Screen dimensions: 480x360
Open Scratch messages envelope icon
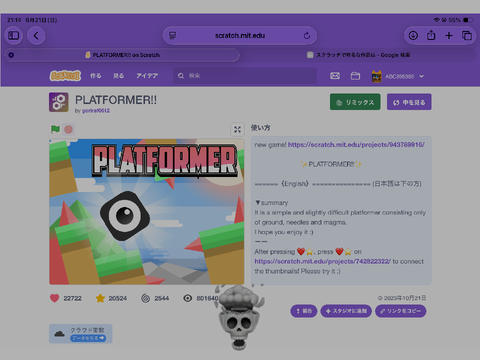point(335,76)
